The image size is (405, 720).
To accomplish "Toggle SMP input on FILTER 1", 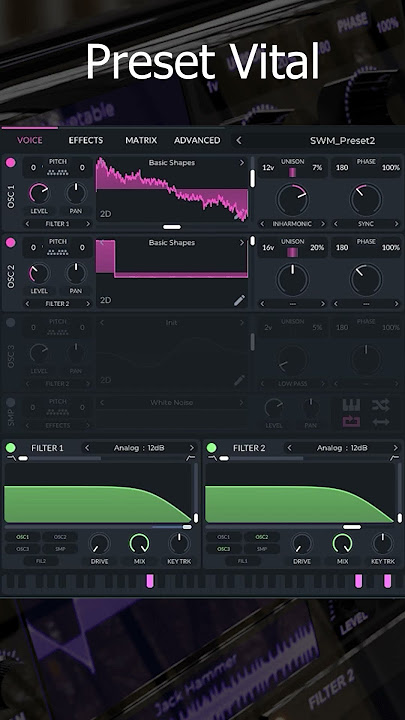I will pos(60,549).
